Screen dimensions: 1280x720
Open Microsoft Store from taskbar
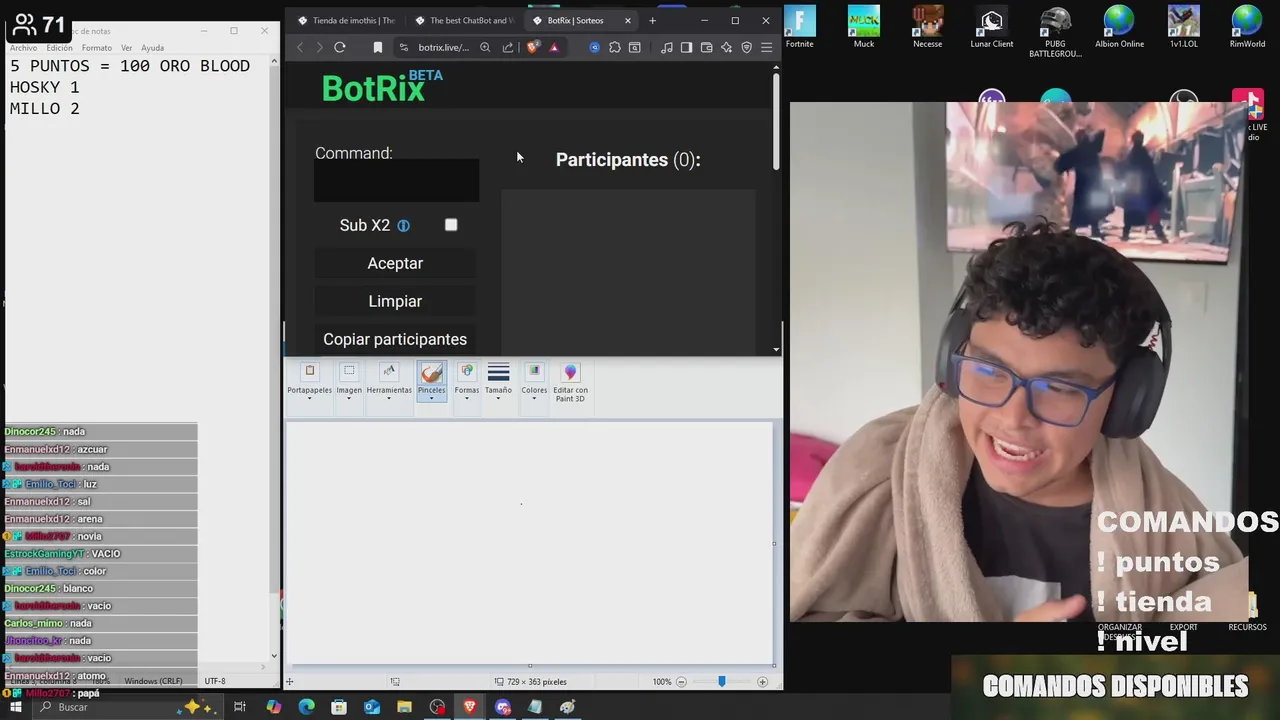click(x=339, y=707)
